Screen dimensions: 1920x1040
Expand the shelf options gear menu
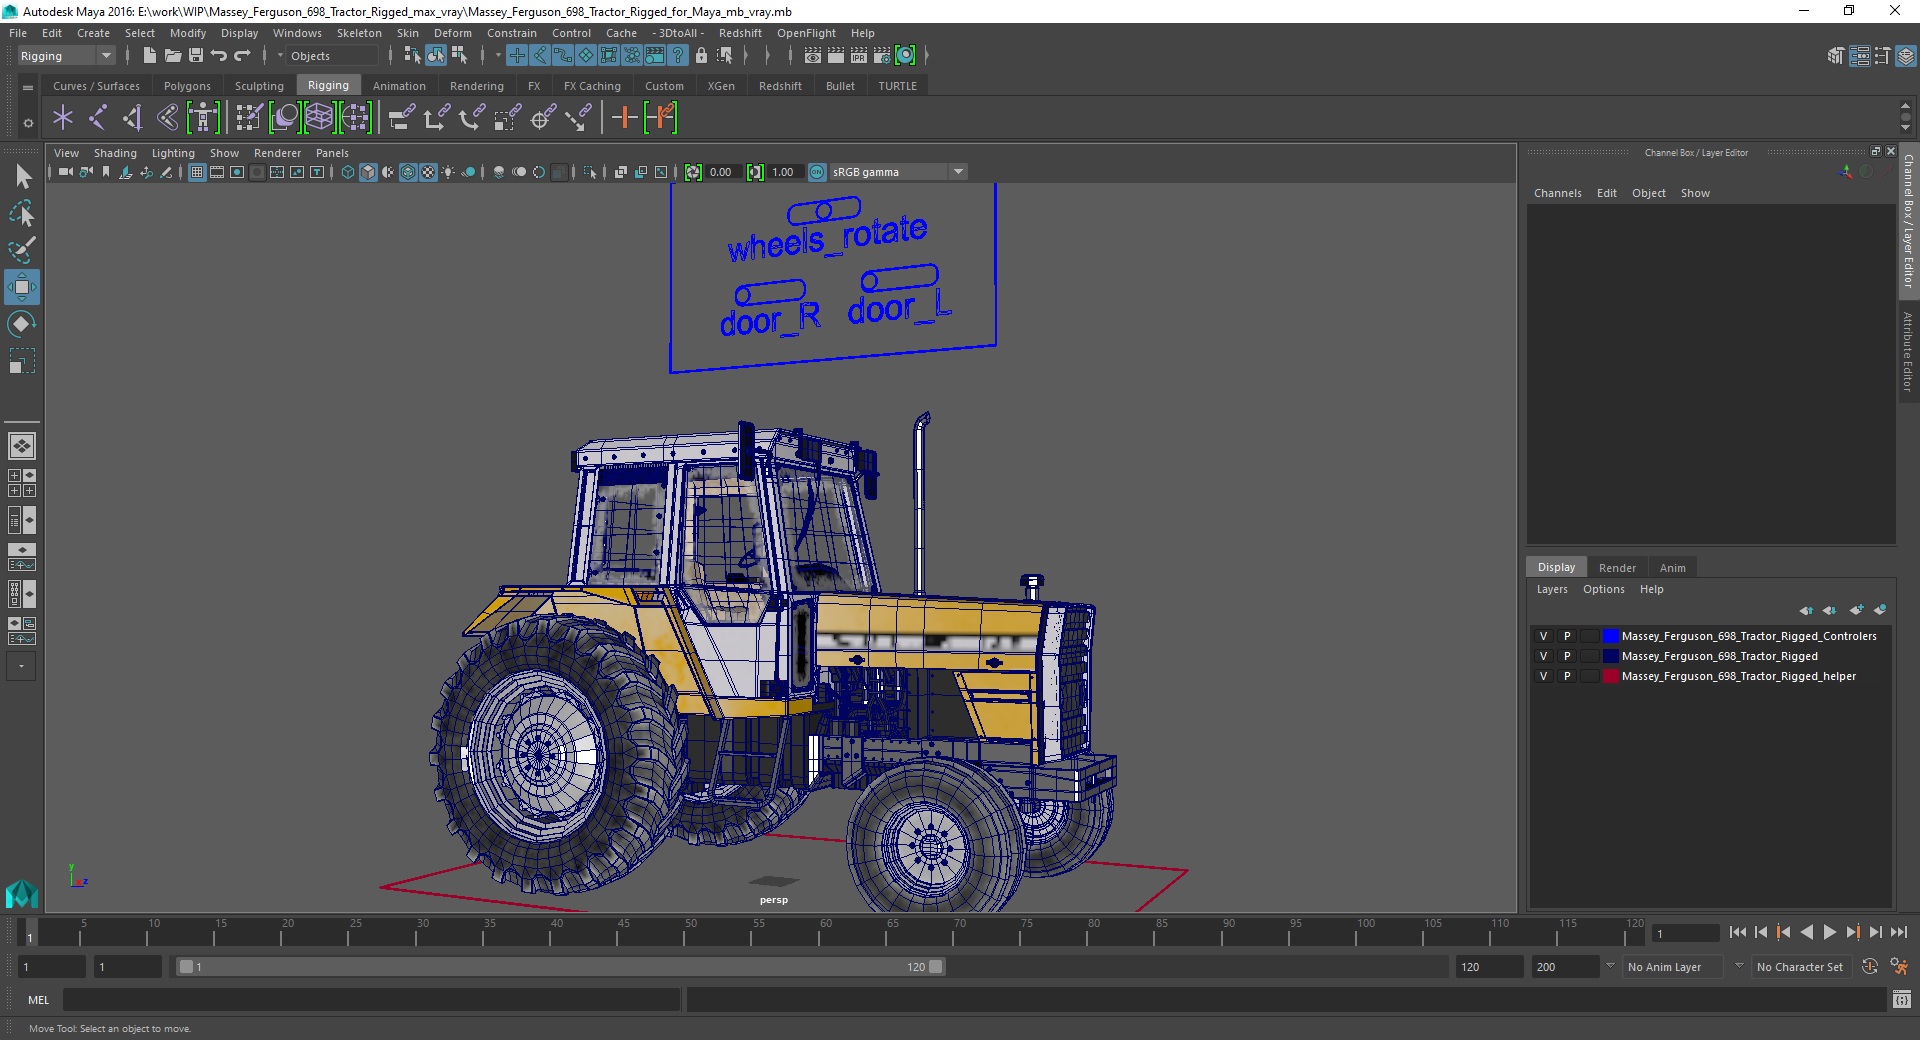(x=28, y=123)
